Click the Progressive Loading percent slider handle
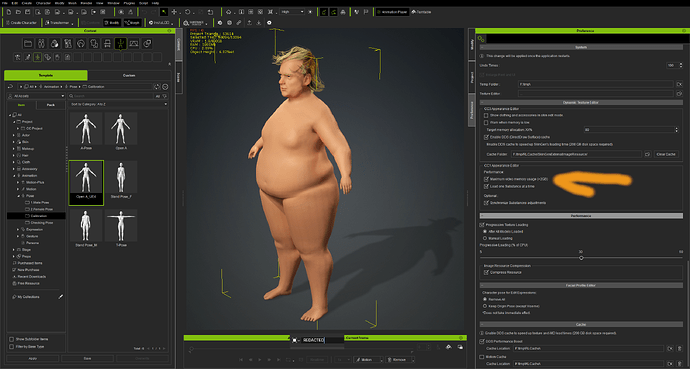The image size is (690, 369). (581, 258)
